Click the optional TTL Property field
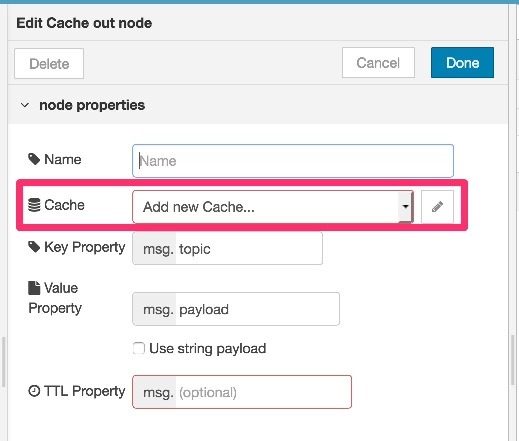This screenshot has width=519, height=441. tap(263, 392)
